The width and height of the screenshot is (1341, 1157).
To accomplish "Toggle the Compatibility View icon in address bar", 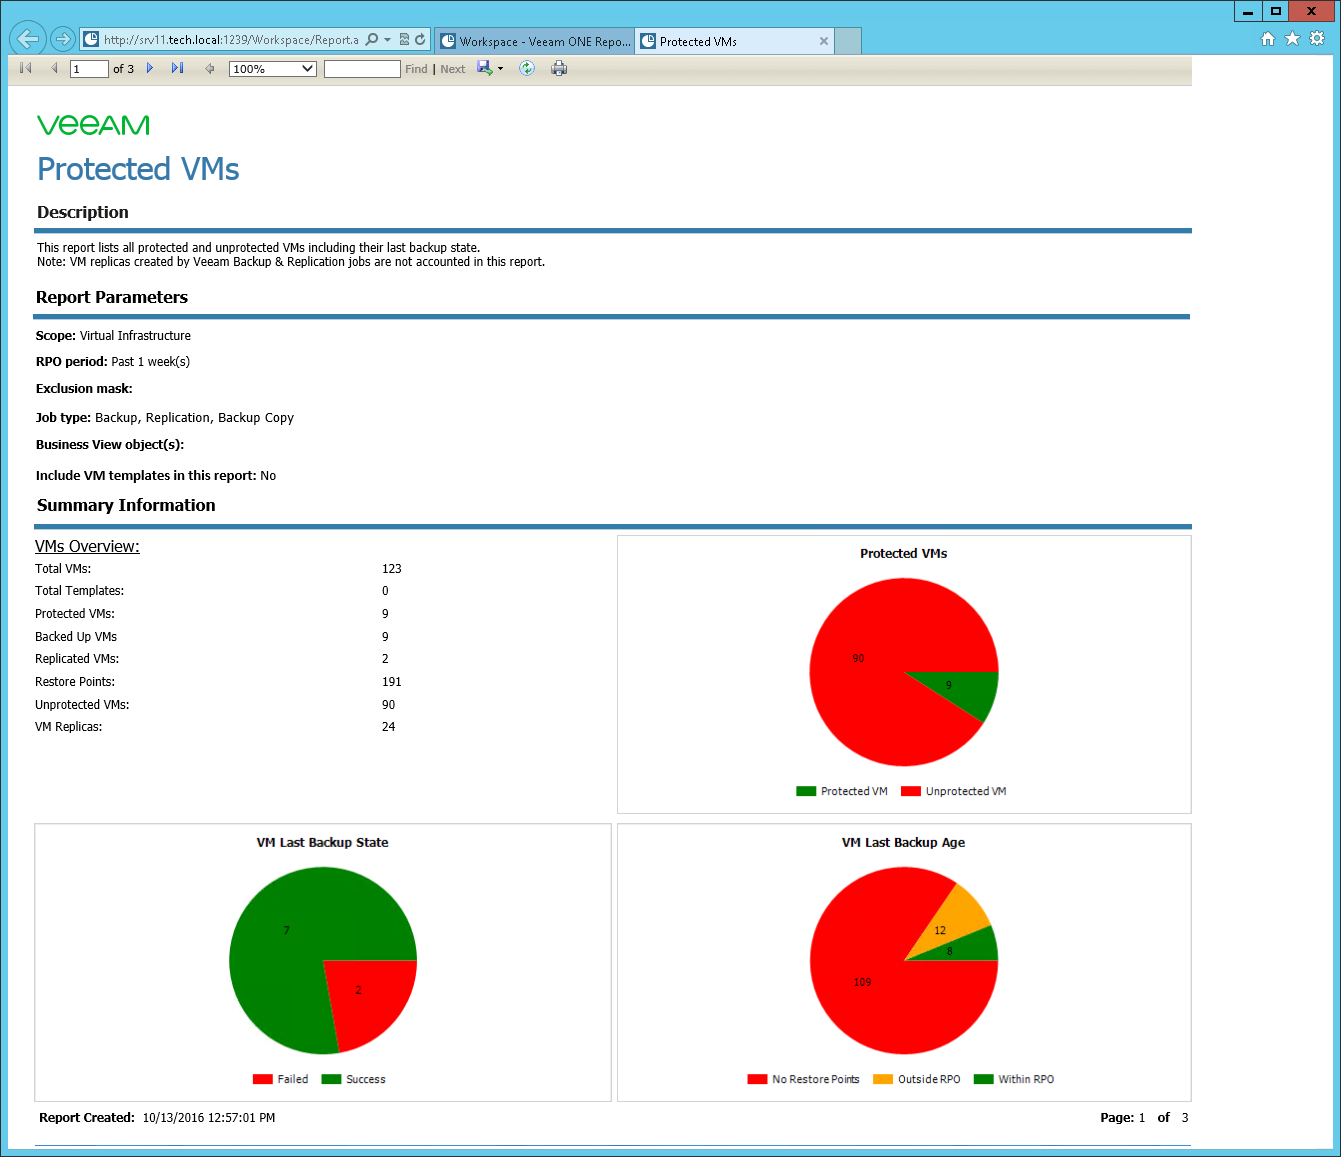I will [404, 40].
